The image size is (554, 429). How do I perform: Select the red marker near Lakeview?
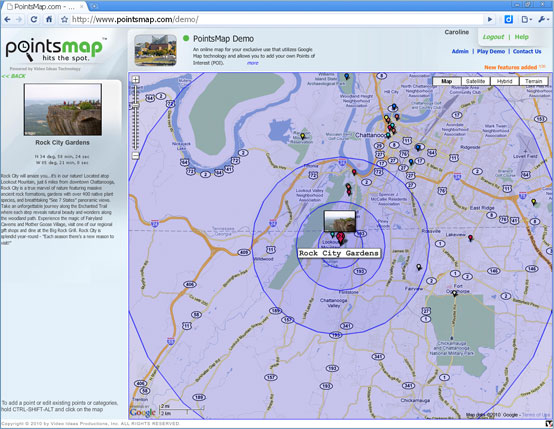(470, 238)
